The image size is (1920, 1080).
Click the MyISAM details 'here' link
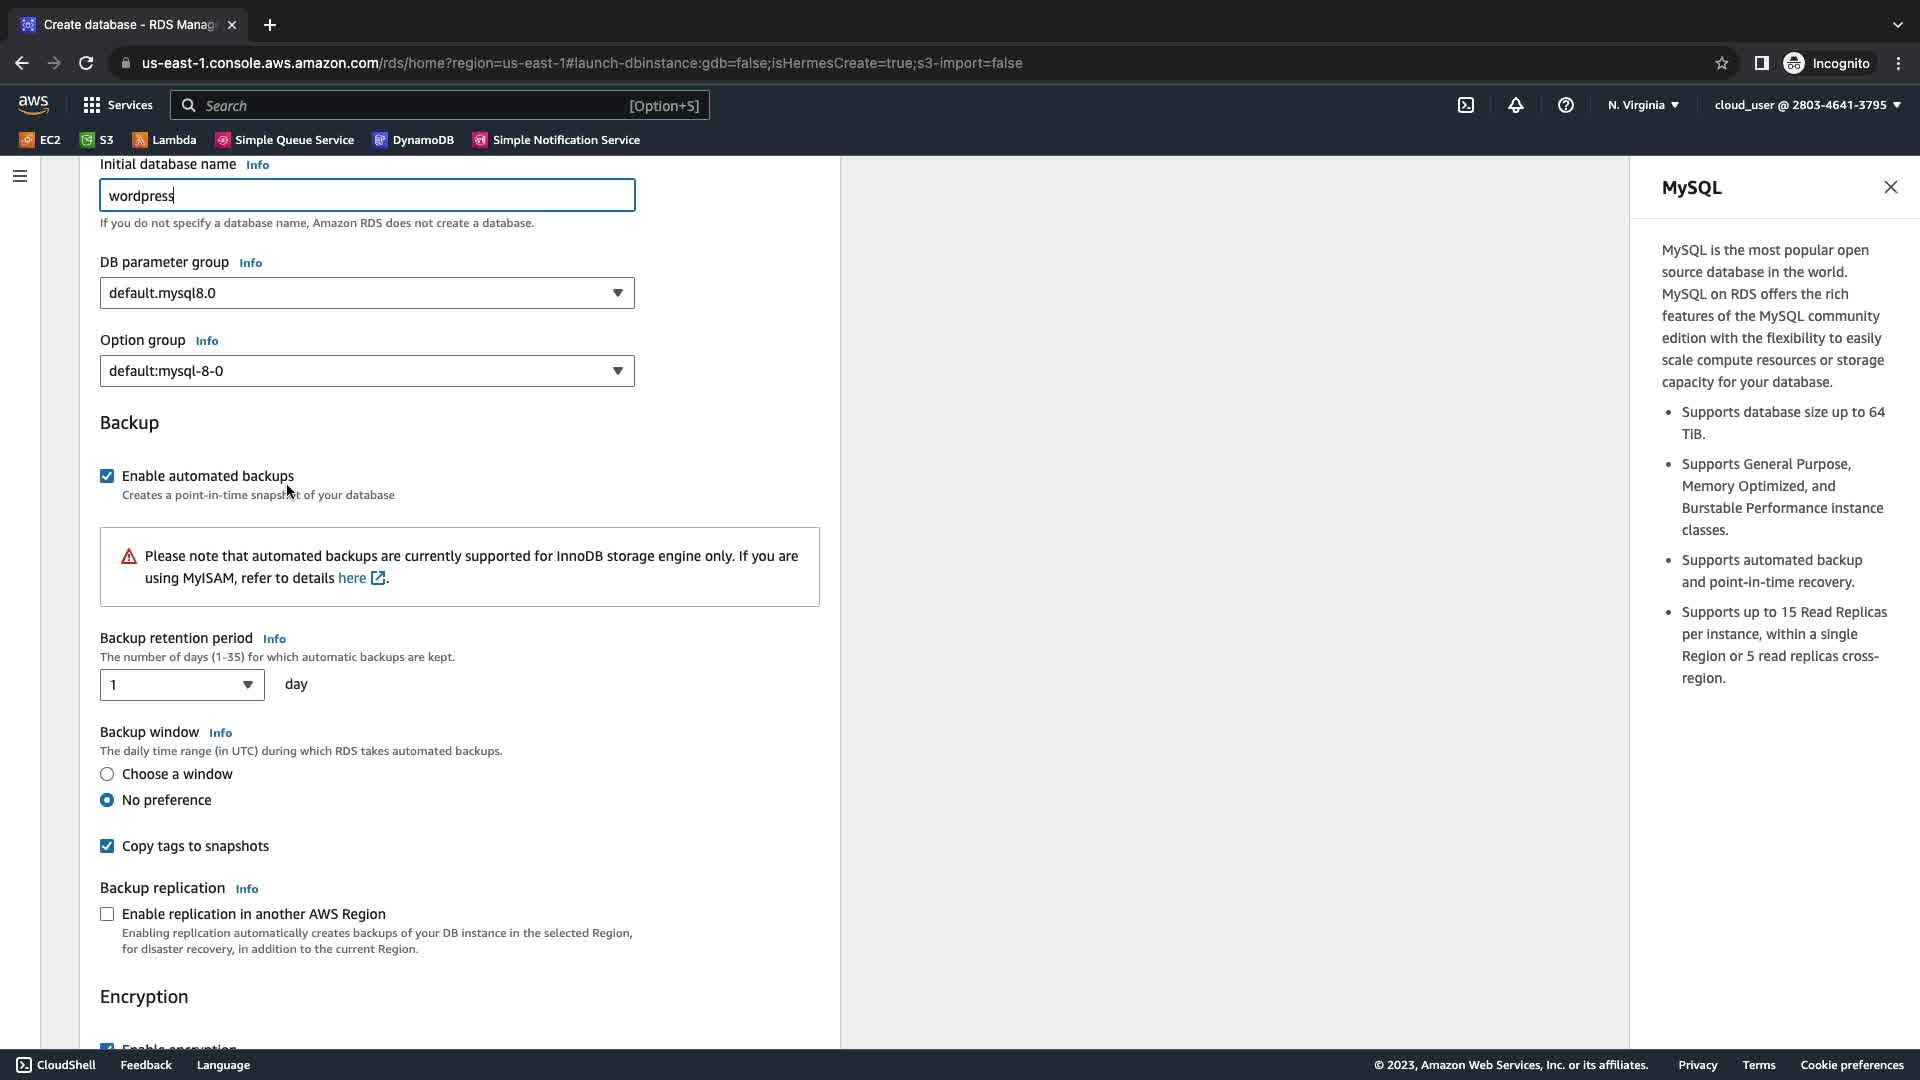point(352,578)
